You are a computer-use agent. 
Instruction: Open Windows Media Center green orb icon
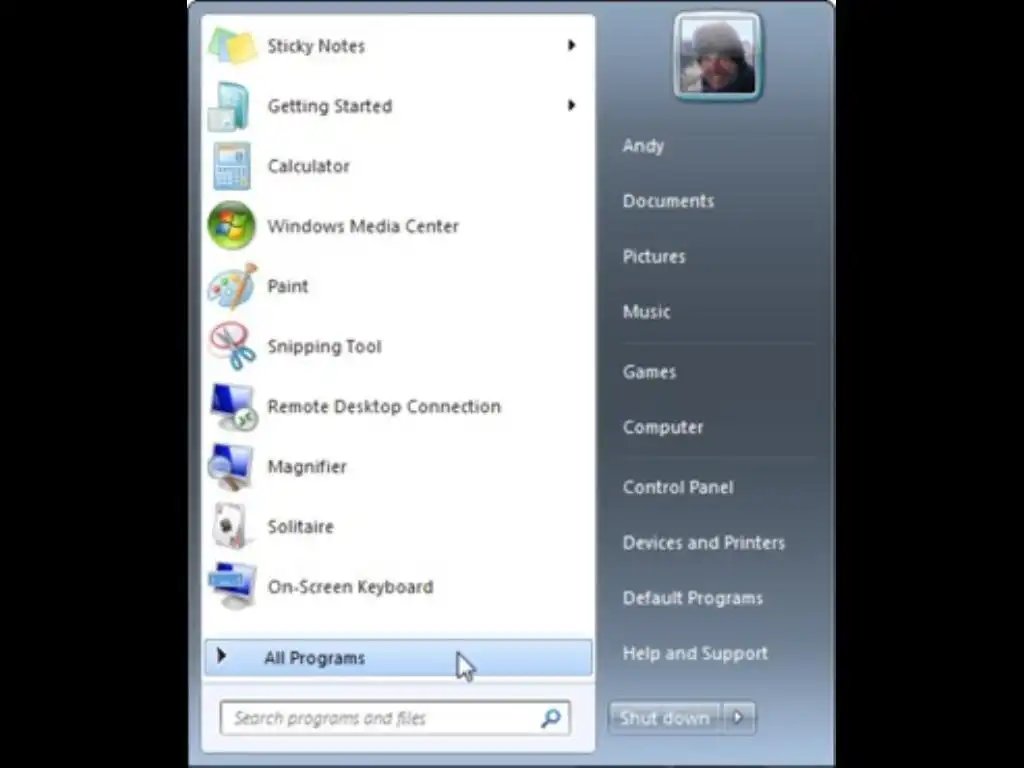(231, 226)
